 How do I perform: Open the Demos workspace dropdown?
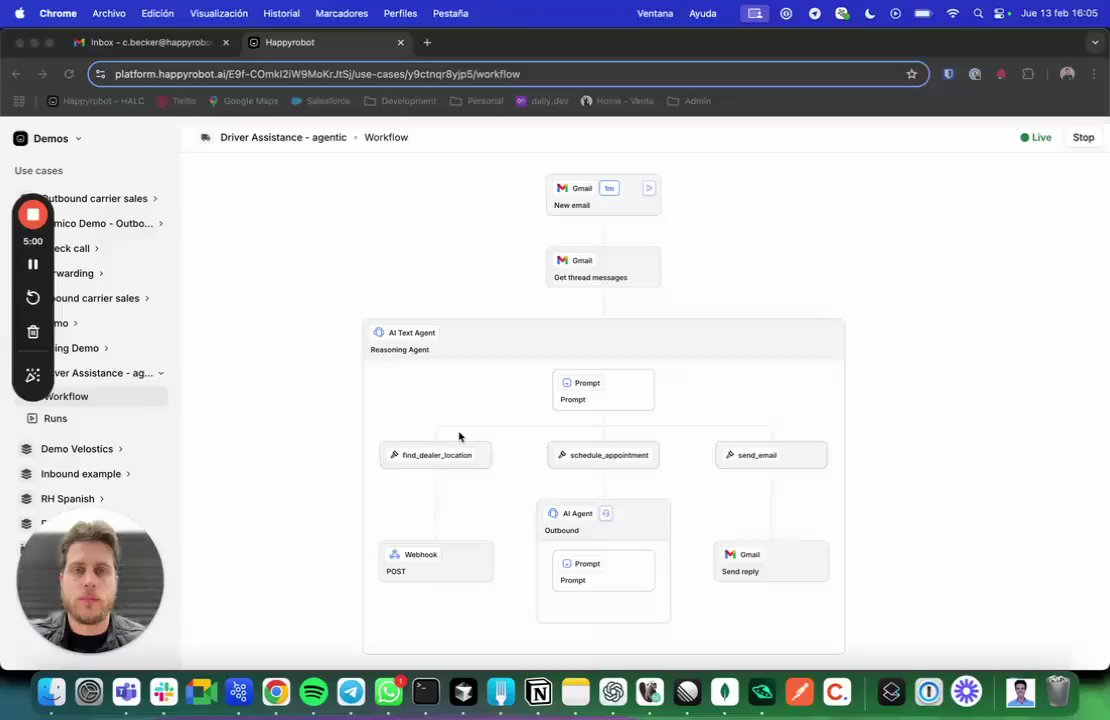(47, 139)
